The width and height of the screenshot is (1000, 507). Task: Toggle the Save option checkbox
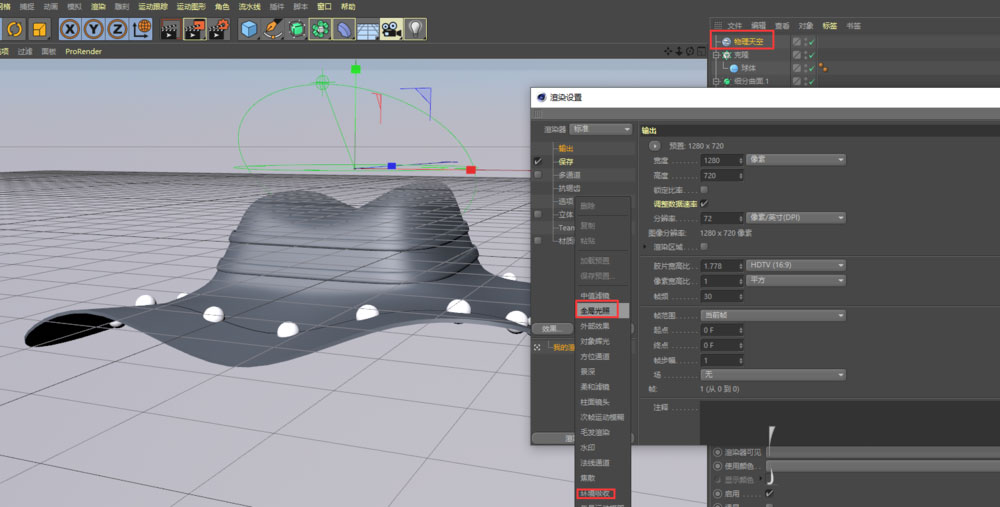pos(538,161)
